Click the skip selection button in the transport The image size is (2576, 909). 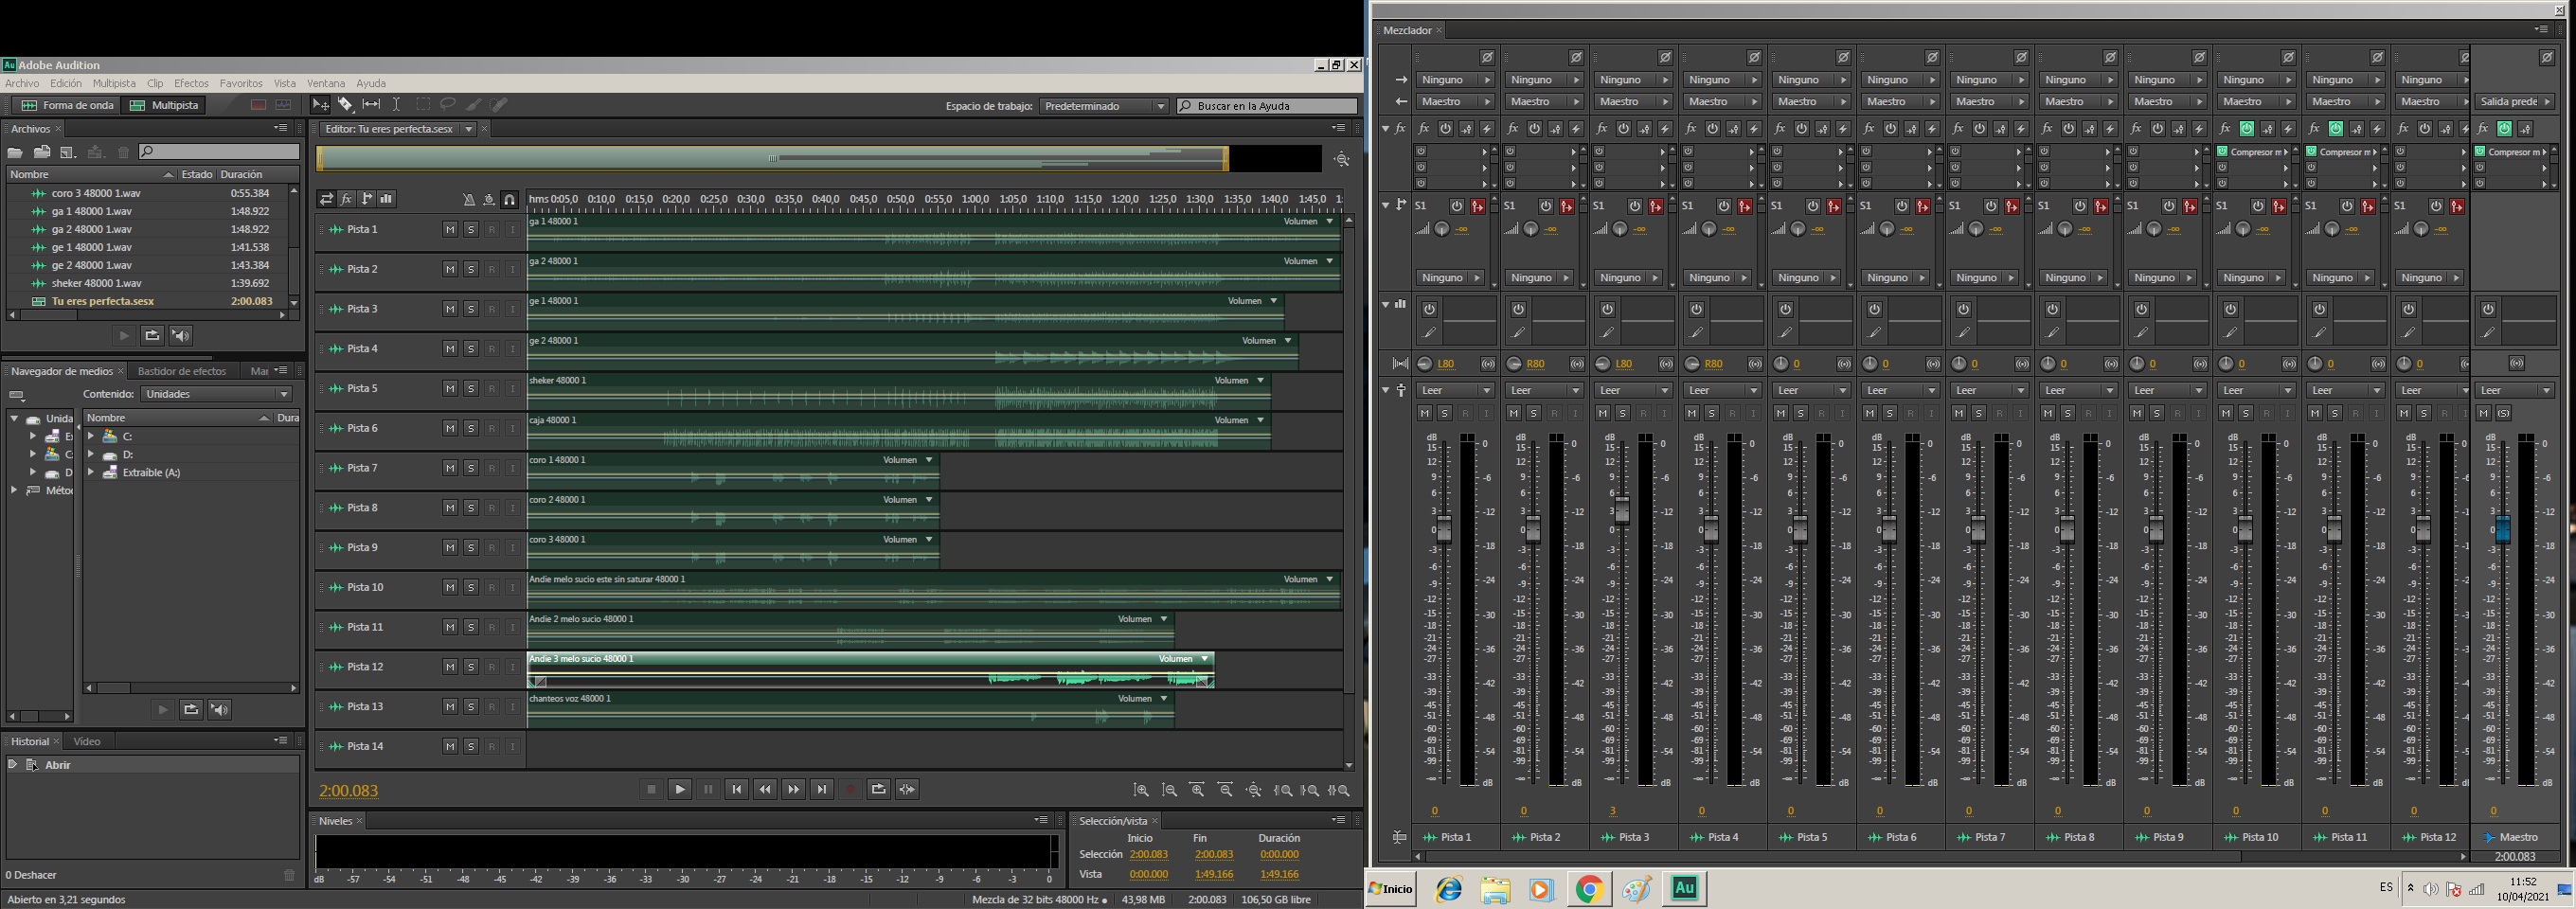click(x=907, y=789)
